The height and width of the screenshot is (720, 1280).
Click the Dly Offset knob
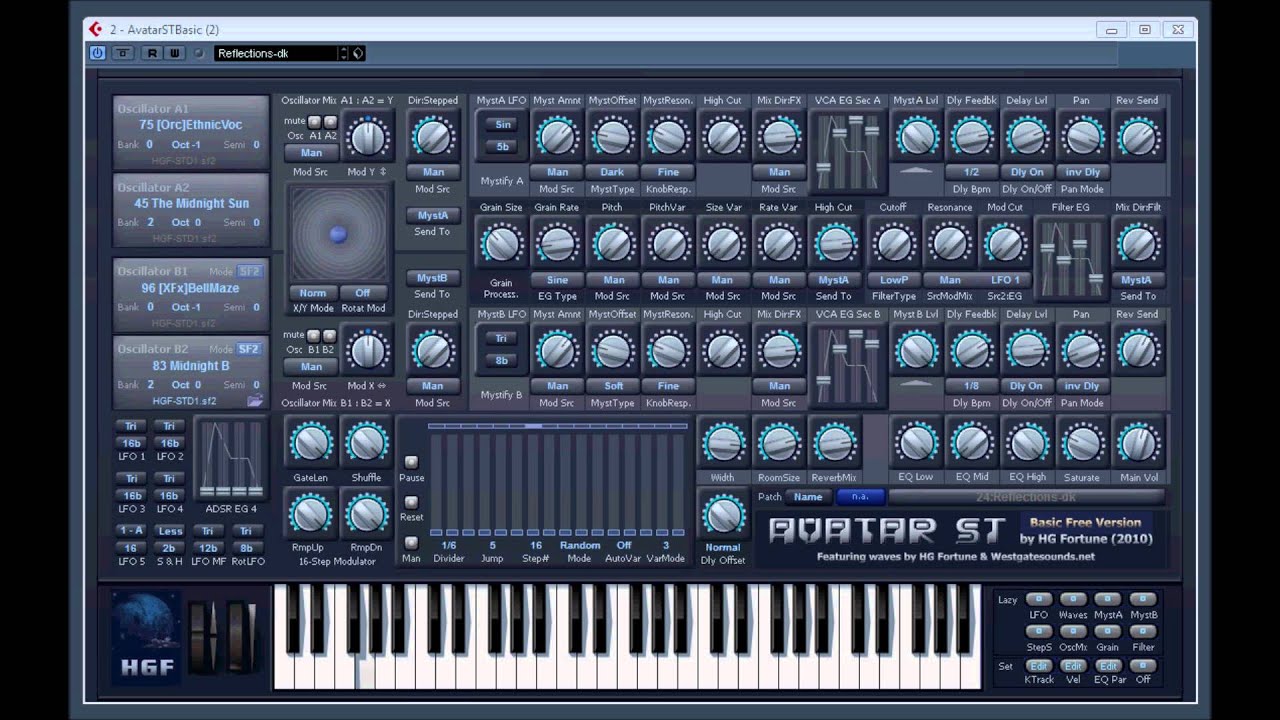click(722, 516)
